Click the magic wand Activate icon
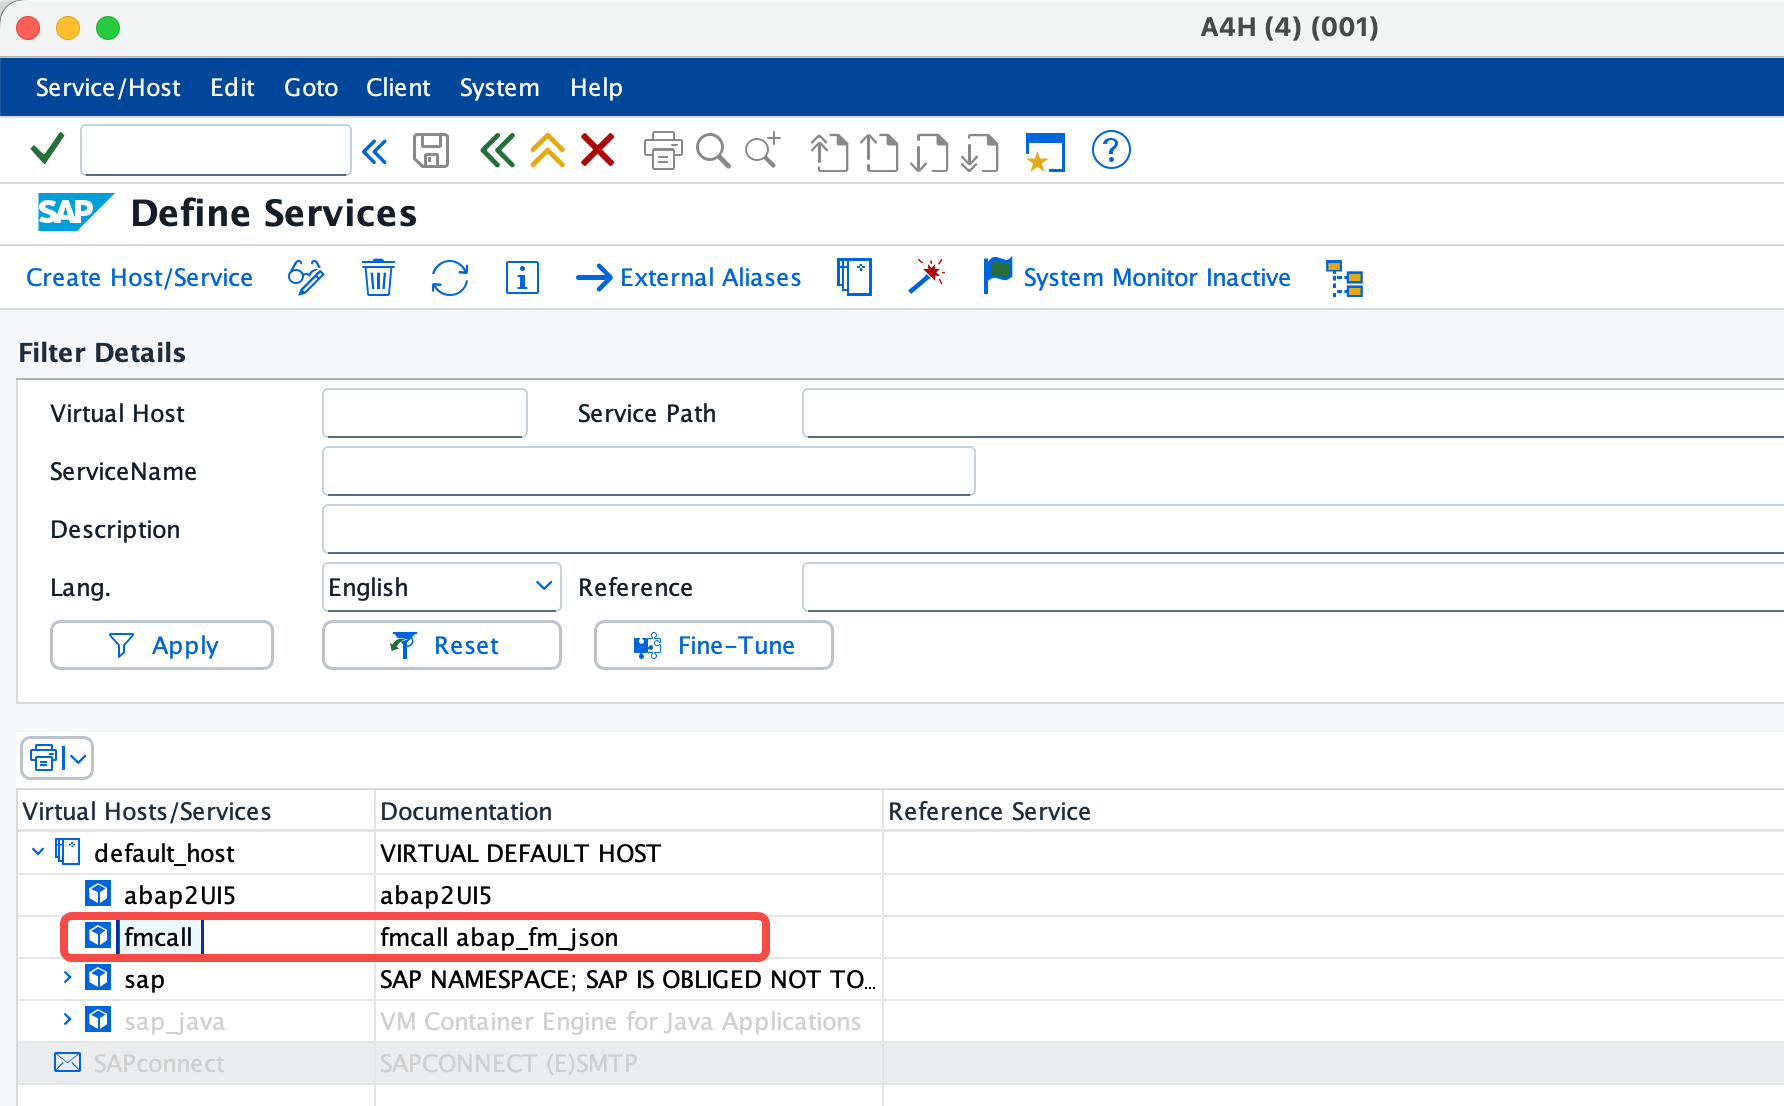The image size is (1784, 1106). 927,276
